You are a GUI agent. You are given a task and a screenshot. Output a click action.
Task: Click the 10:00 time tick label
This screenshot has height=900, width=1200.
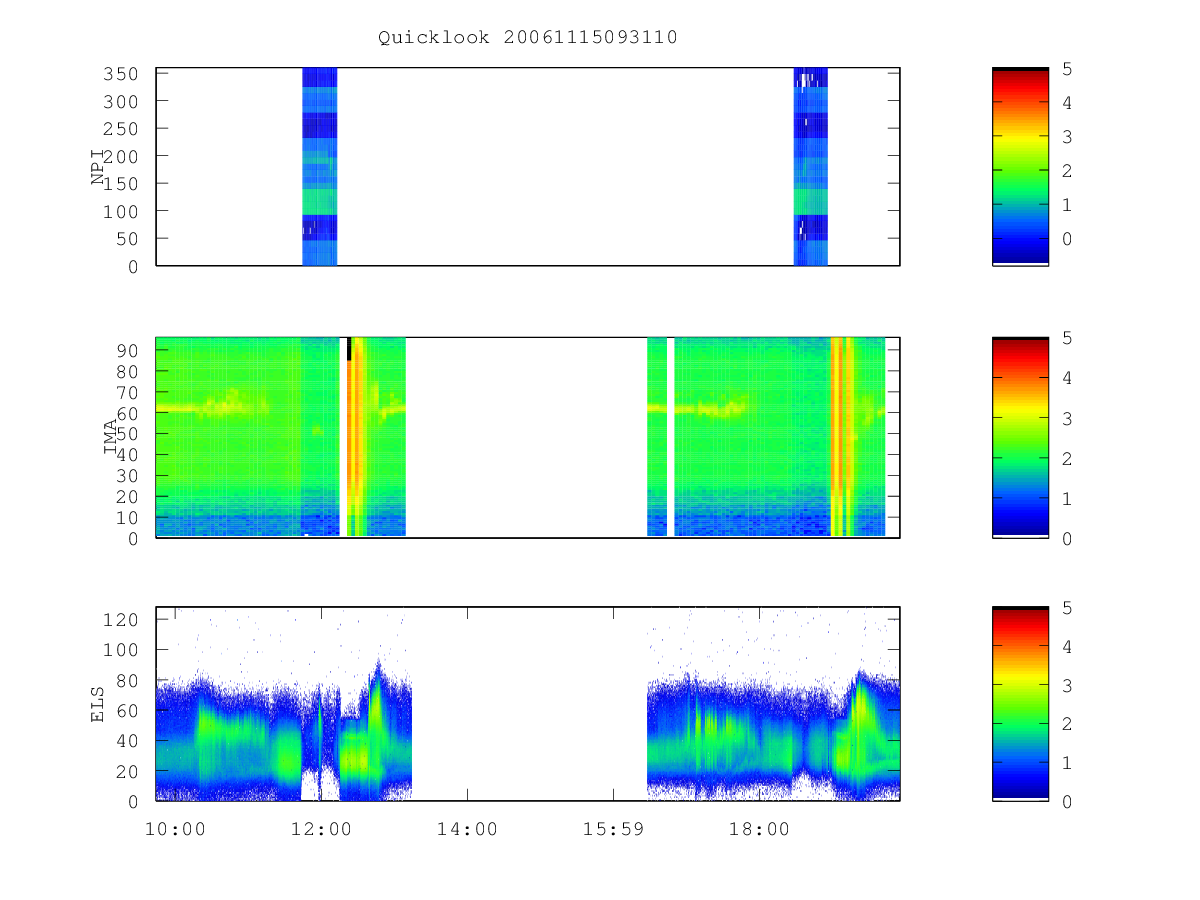tap(175, 829)
